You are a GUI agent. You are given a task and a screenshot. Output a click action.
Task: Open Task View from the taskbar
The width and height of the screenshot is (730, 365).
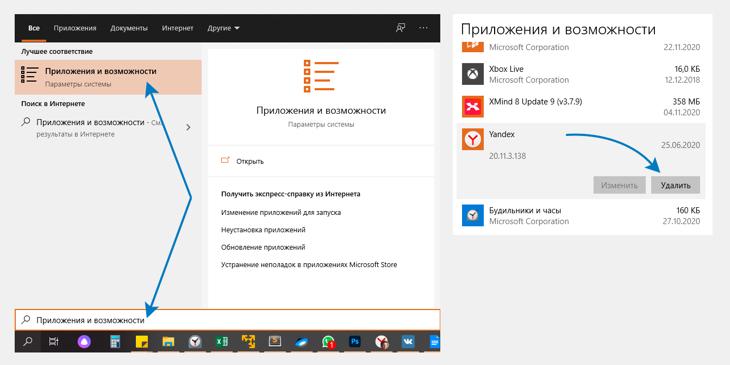pos(53,342)
